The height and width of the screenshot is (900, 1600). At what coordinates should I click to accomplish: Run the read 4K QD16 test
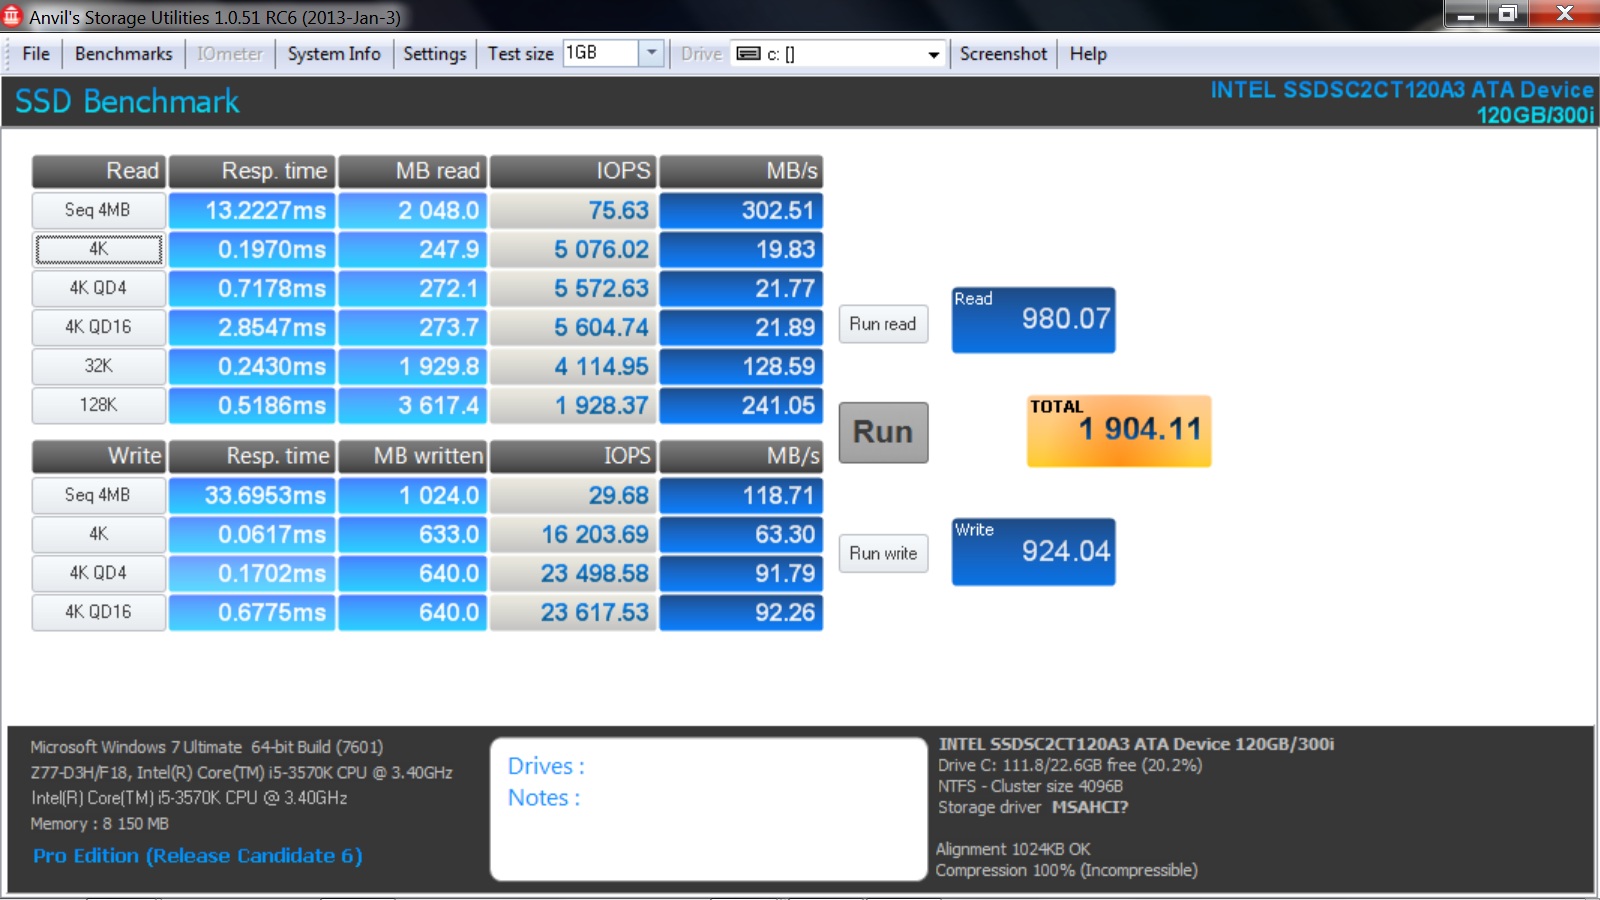tap(98, 327)
